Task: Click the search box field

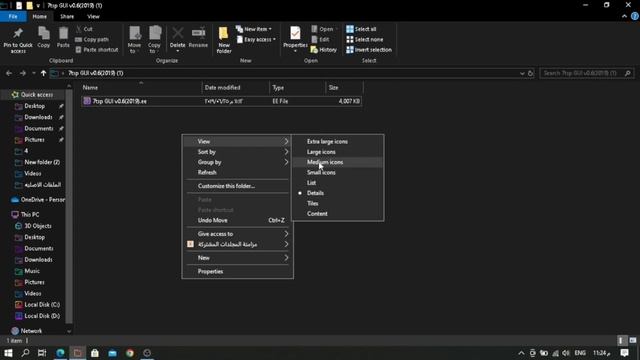Action: pyautogui.click(x=586, y=73)
